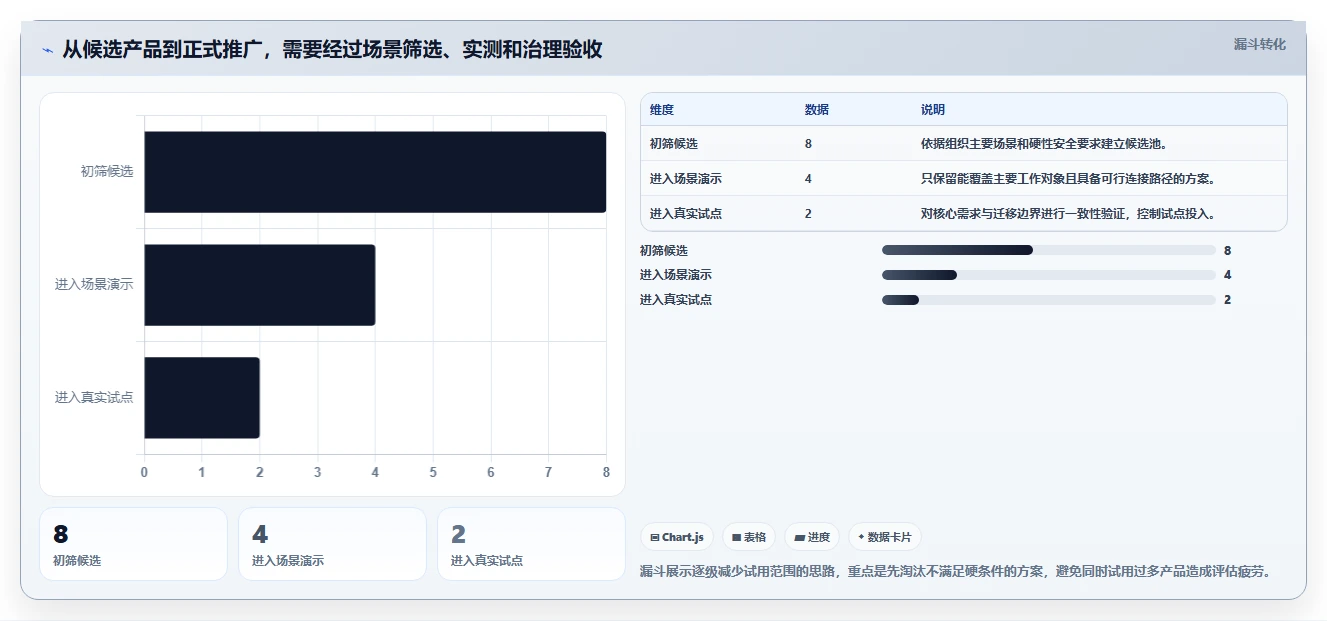This screenshot has width=1327, height=621.
Task: Click the x-axis tick label 3
Action: [318, 472]
